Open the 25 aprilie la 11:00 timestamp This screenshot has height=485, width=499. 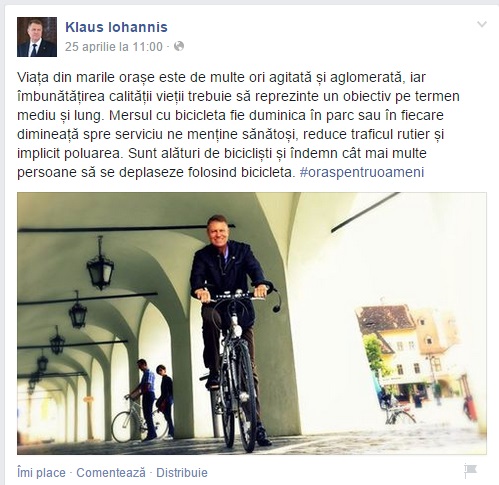tap(114, 47)
